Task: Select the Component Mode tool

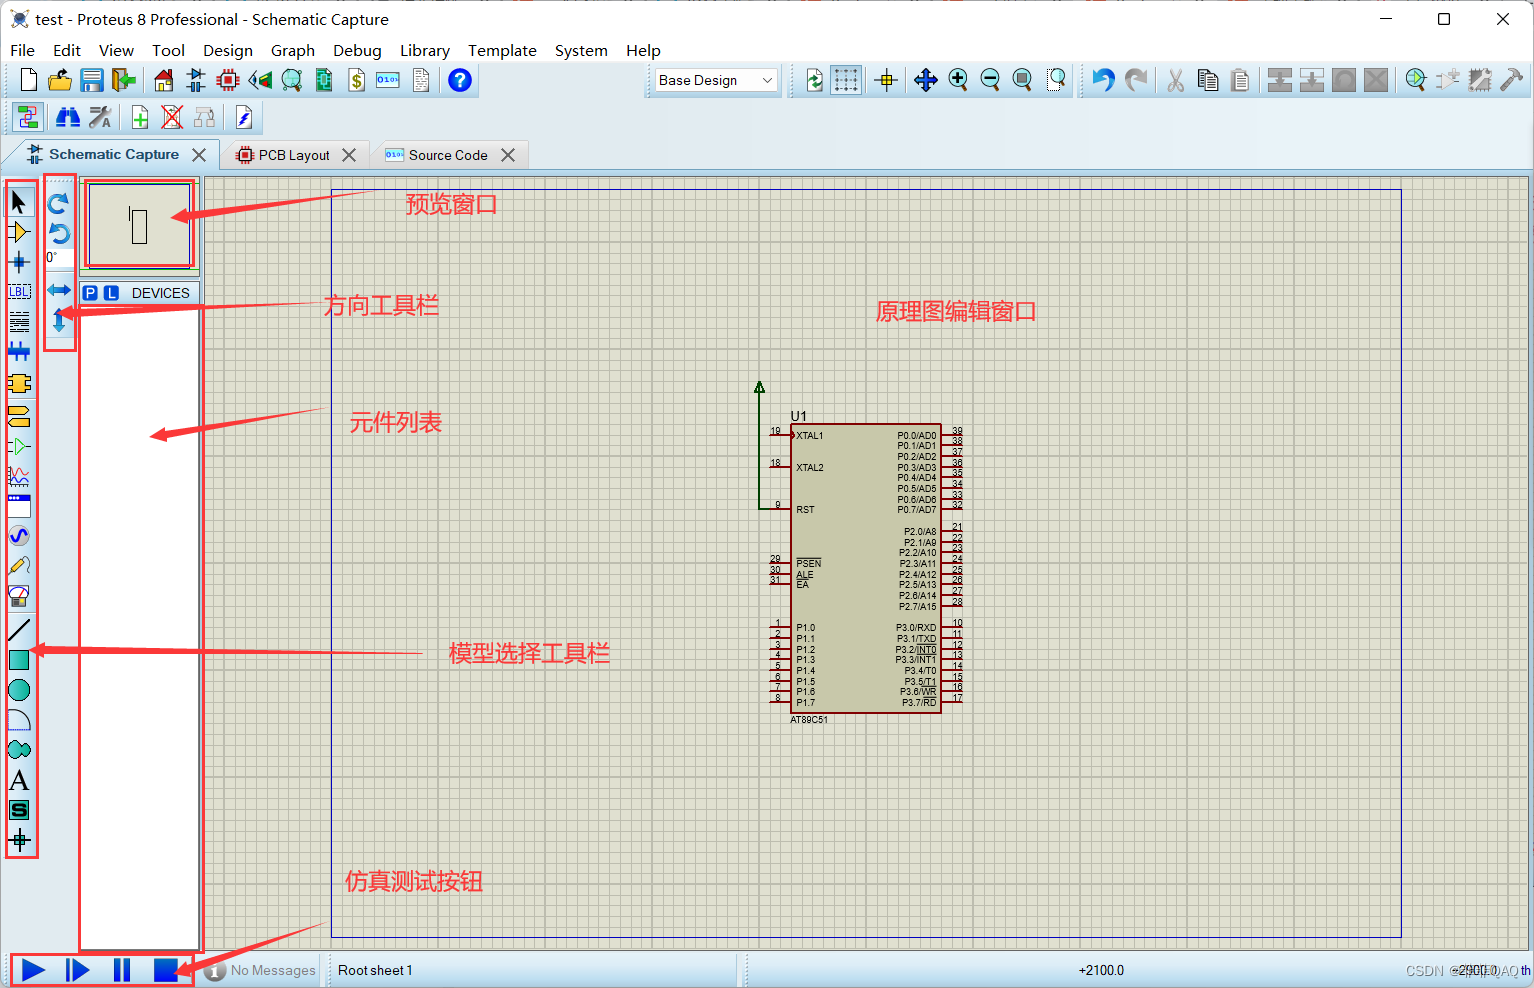Action: (19, 232)
